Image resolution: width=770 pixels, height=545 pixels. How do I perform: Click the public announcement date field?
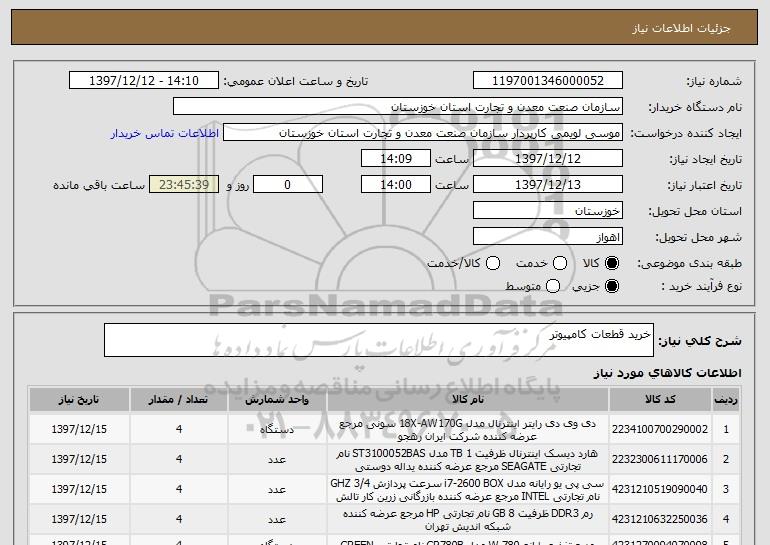(144, 81)
